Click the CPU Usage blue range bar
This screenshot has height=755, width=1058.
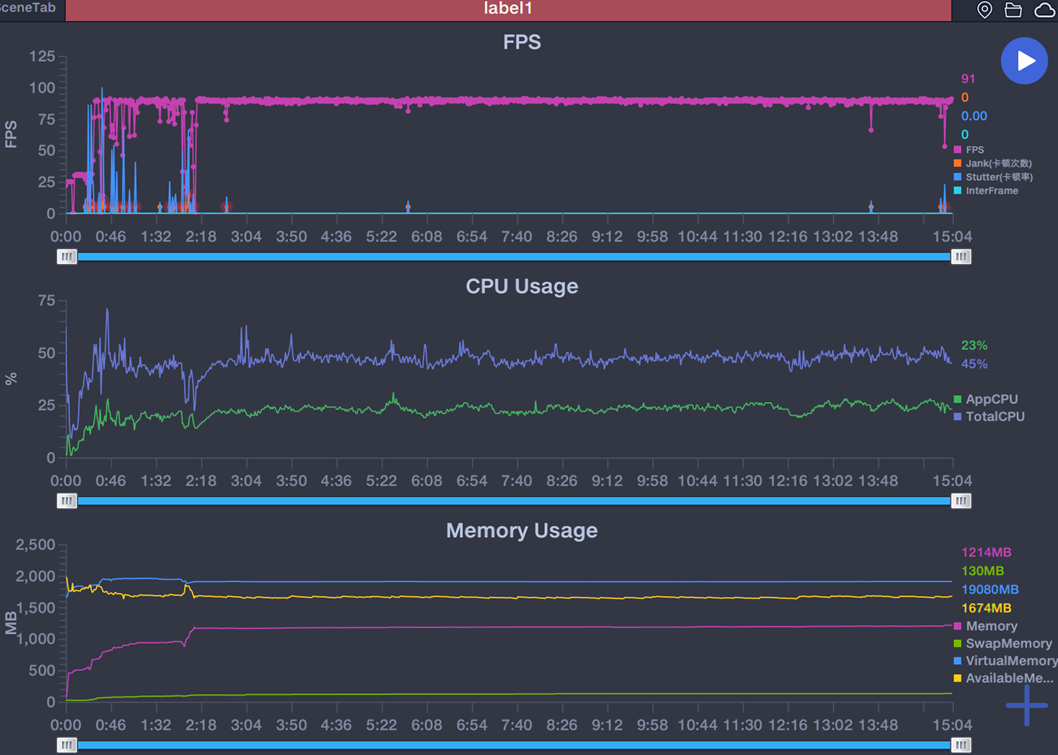[513, 501]
